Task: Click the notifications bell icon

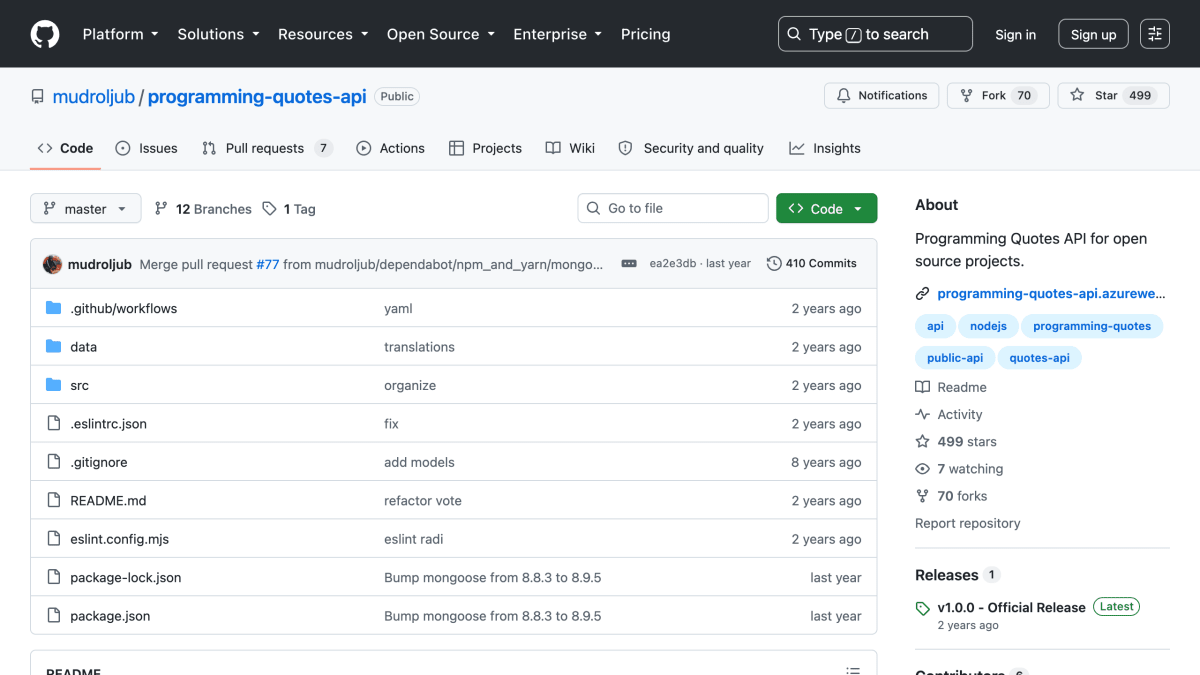Action: pos(843,96)
